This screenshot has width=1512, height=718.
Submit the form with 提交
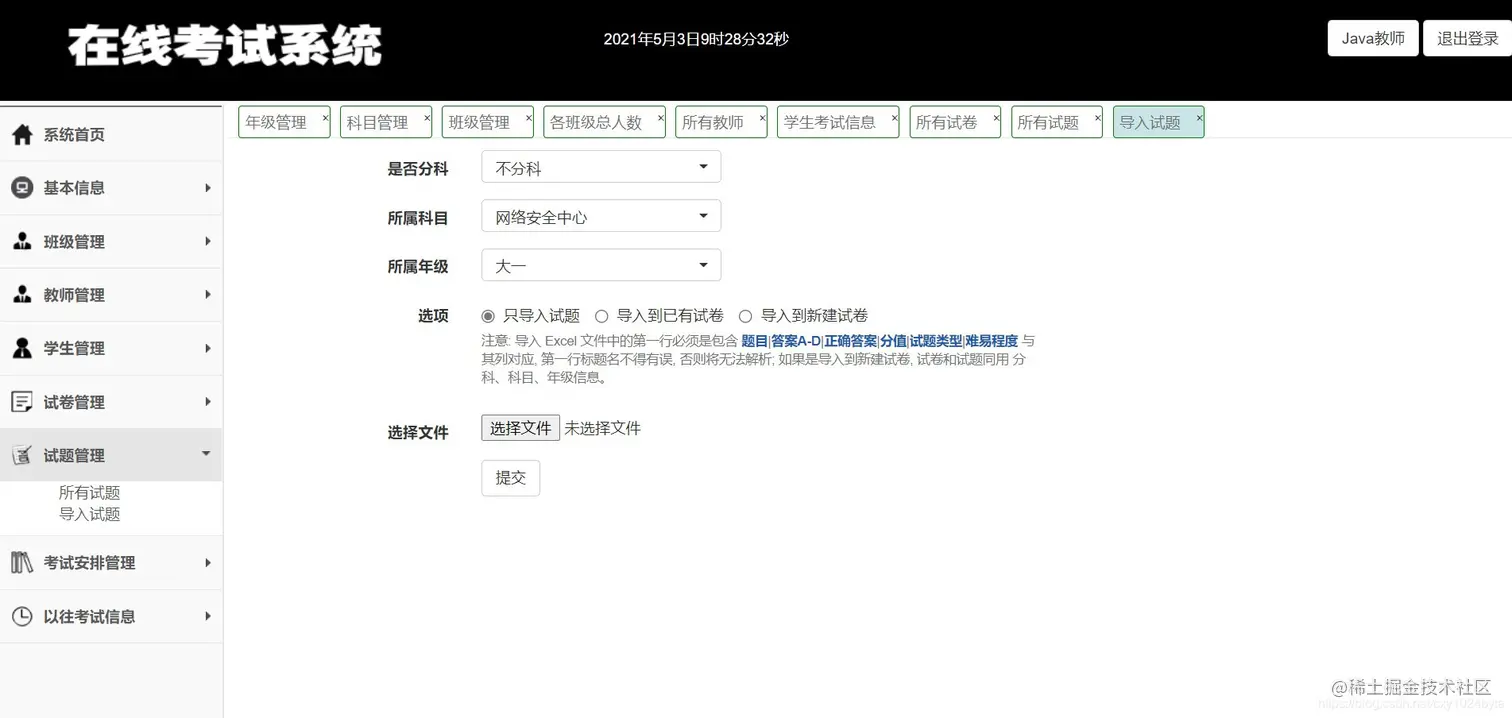510,478
